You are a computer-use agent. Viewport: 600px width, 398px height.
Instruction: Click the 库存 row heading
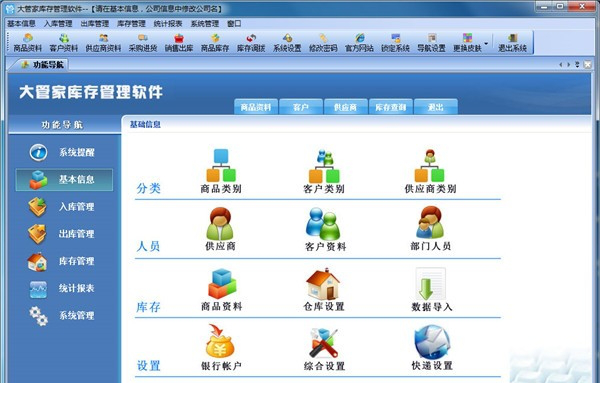[x=148, y=307]
